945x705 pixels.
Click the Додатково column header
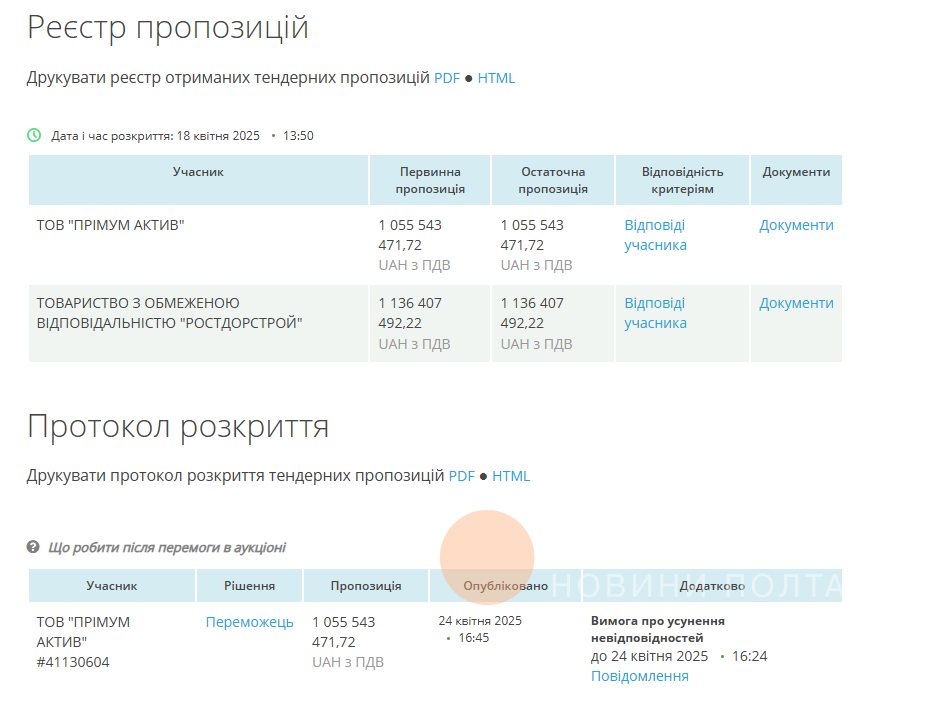(x=712, y=586)
